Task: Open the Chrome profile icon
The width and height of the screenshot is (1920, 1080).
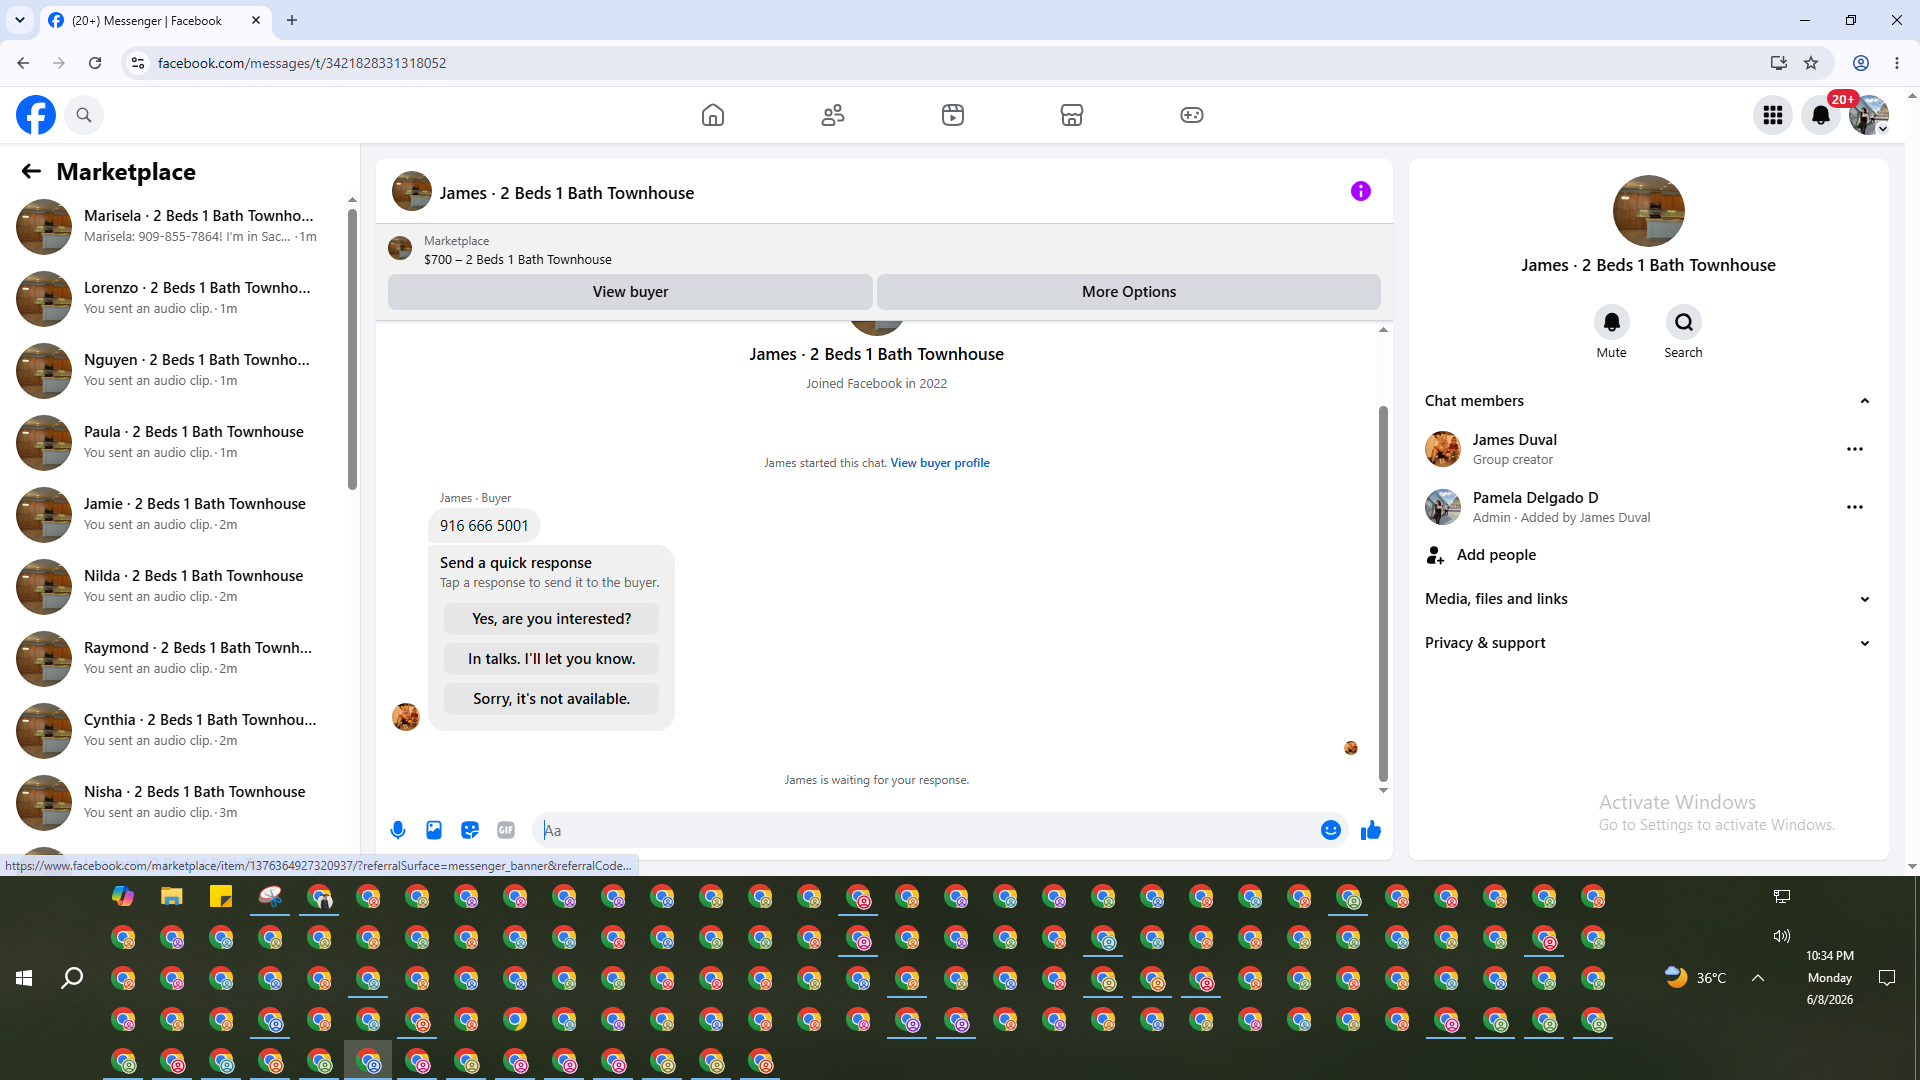Action: (1861, 63)
